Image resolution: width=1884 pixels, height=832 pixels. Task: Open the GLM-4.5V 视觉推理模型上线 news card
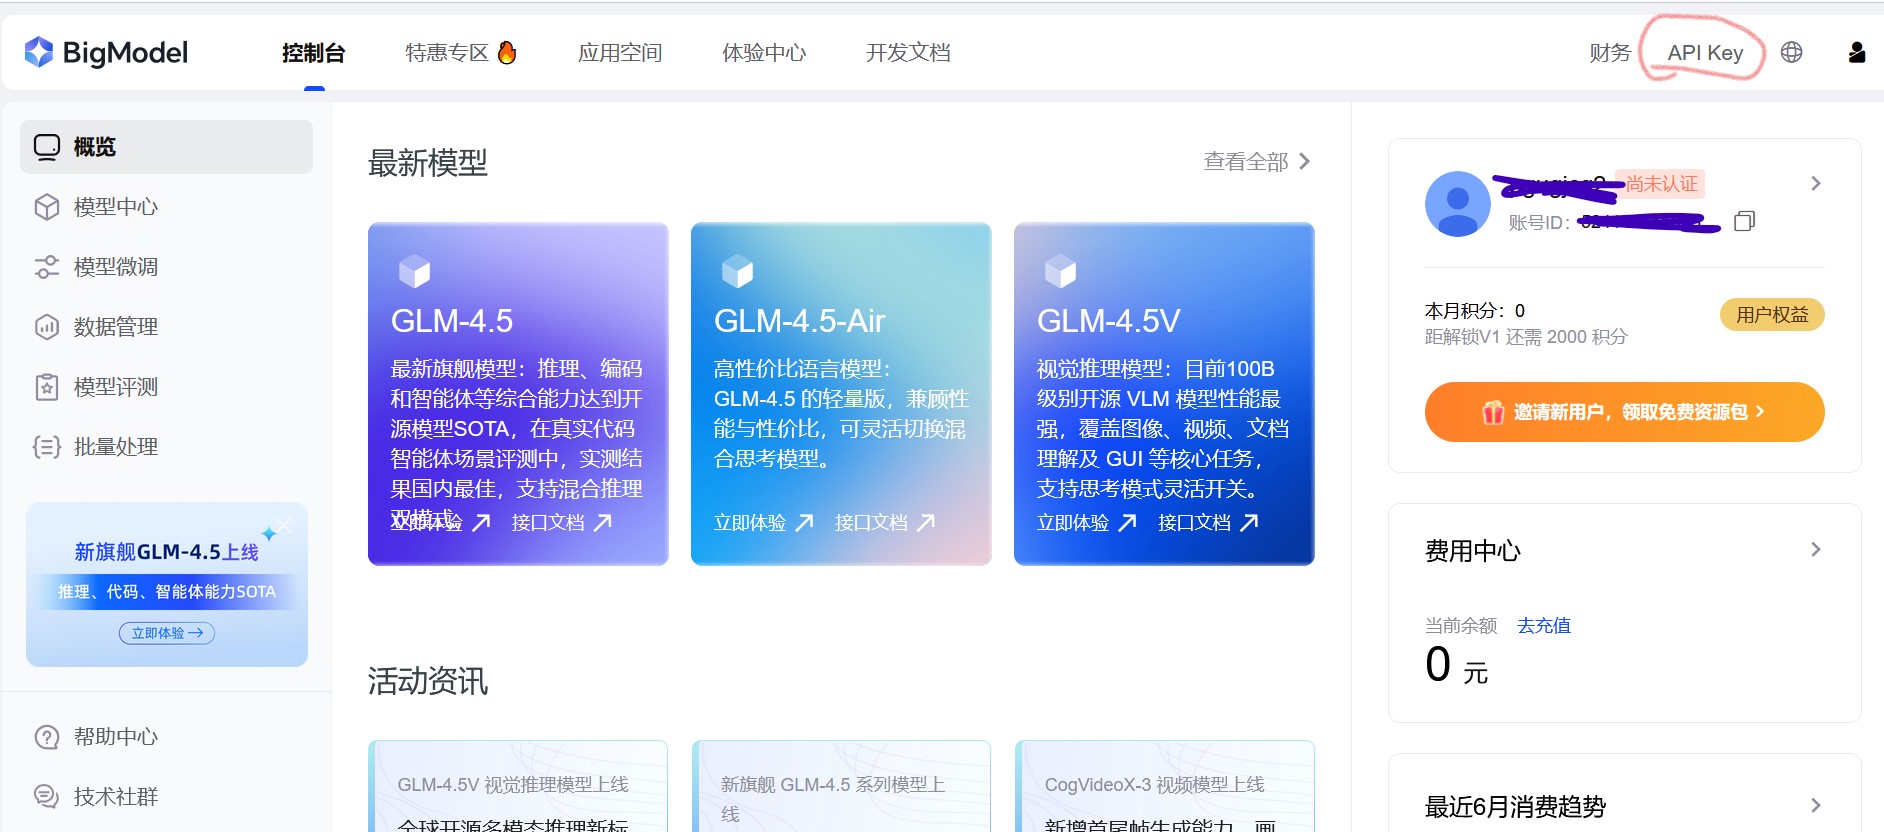(x=518, y=786)
